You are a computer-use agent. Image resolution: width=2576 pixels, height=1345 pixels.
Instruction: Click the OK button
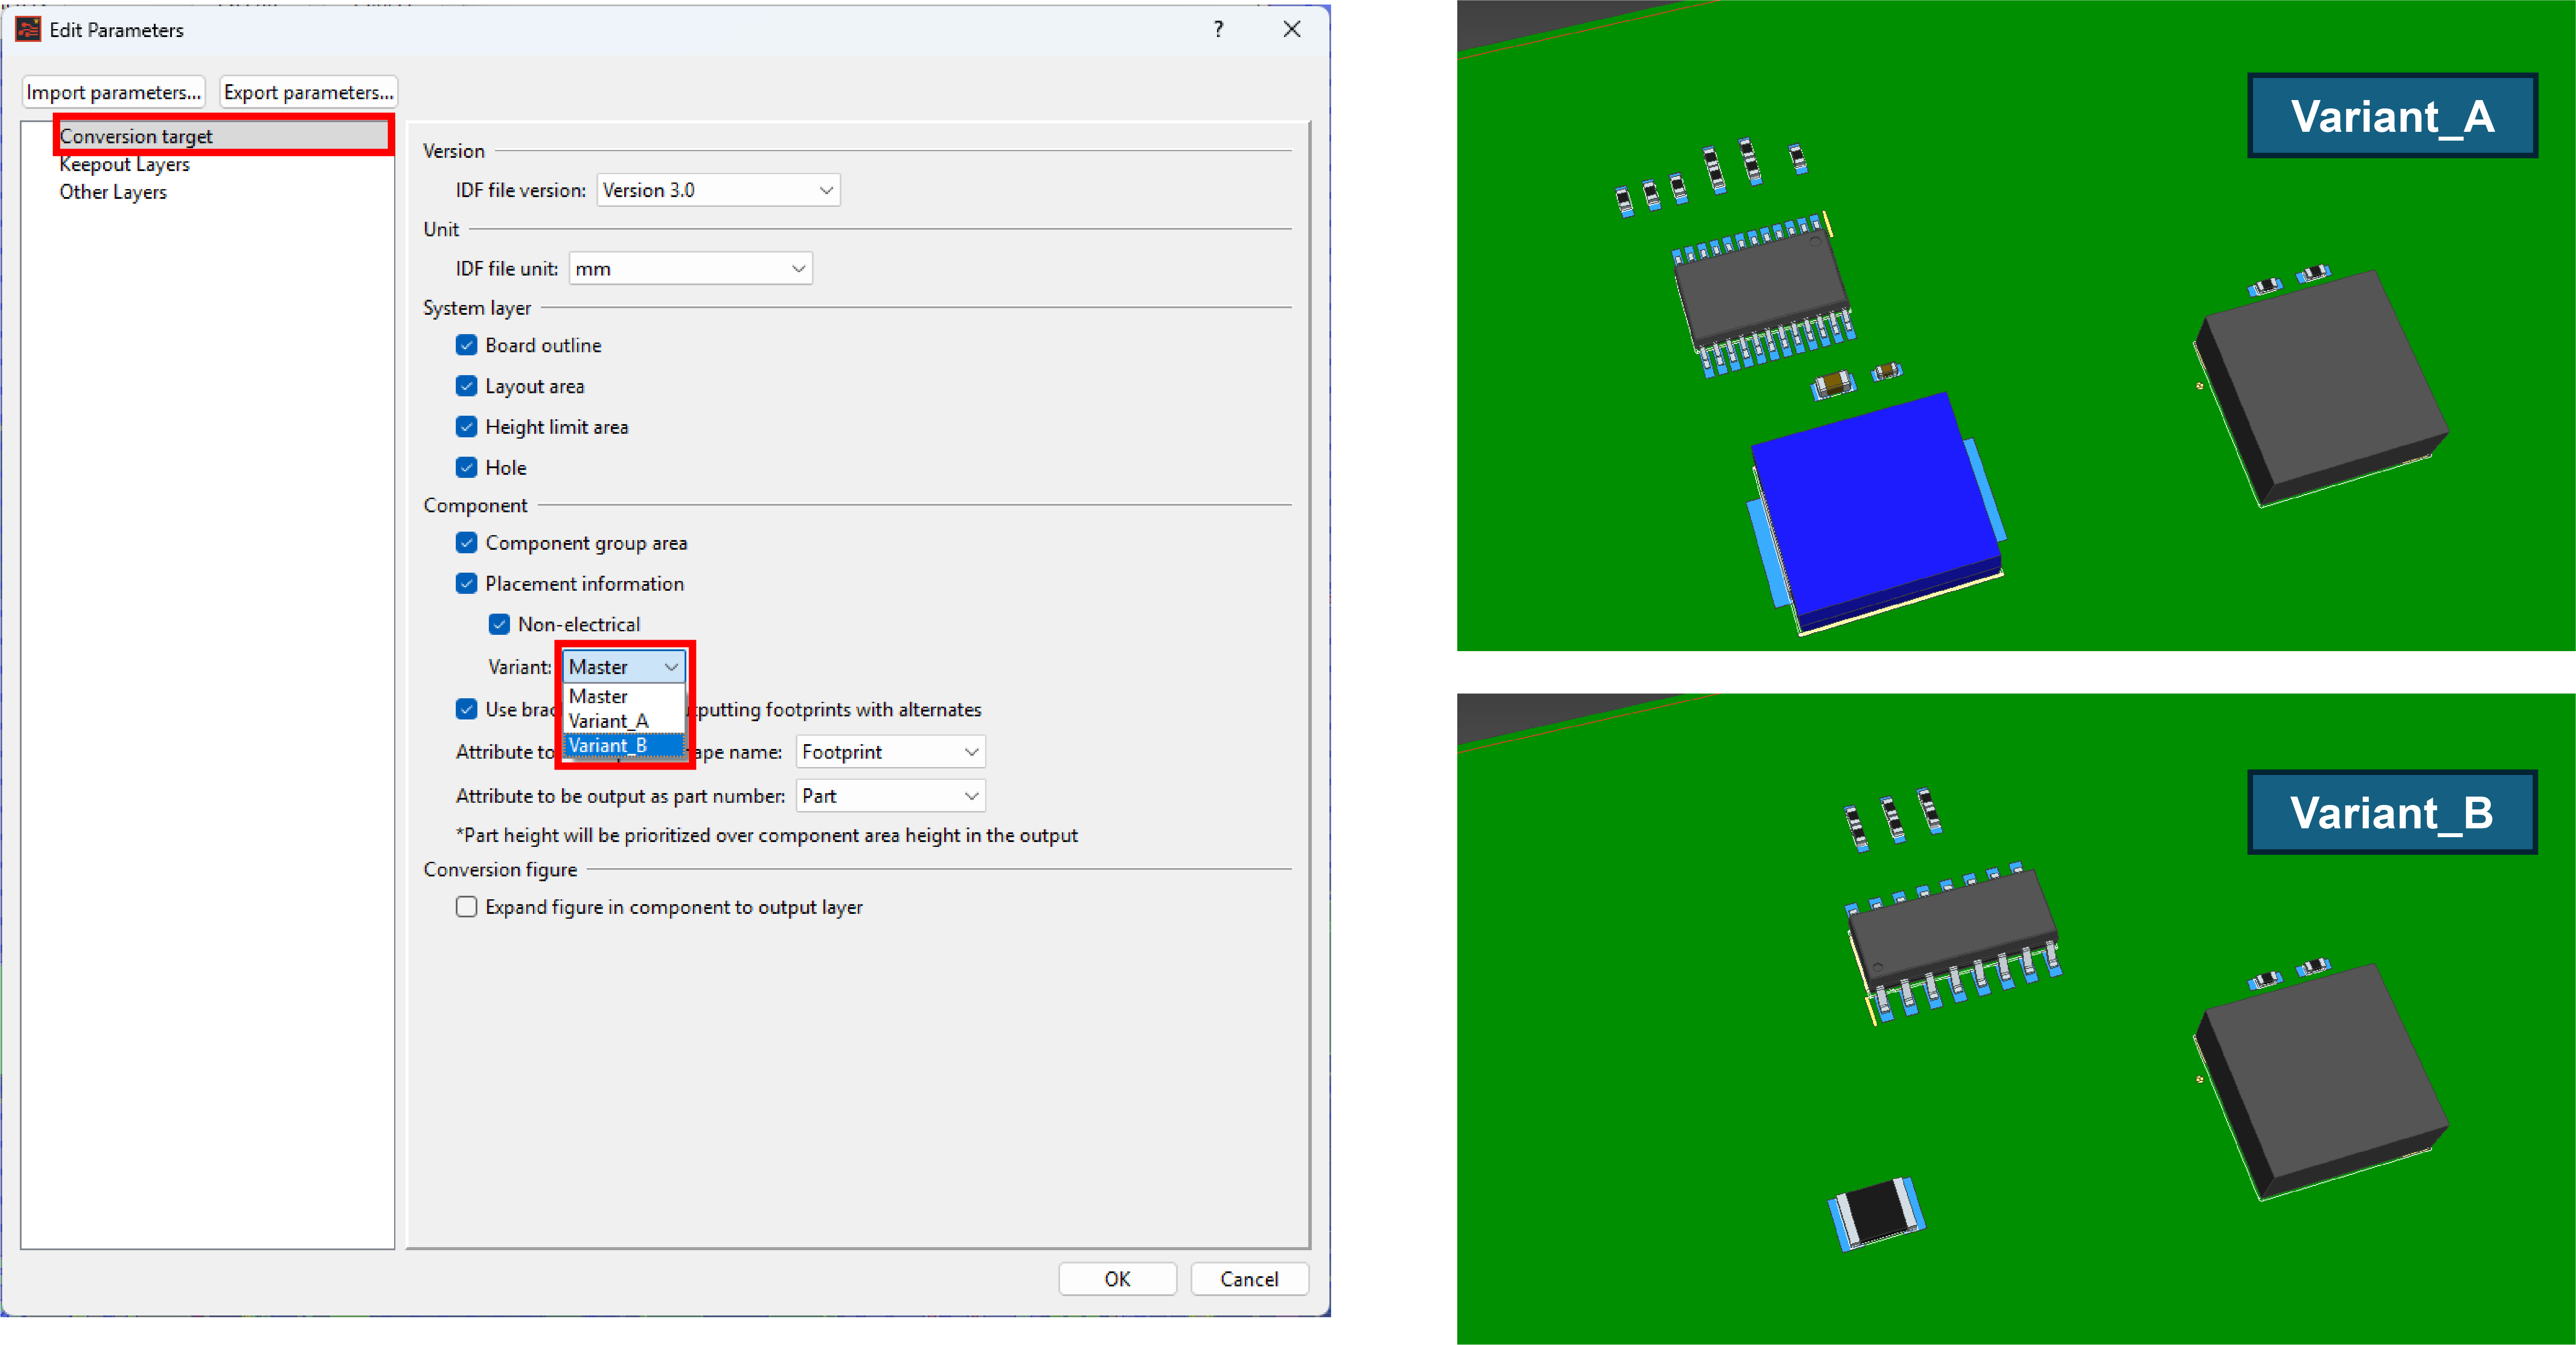1117,1279
